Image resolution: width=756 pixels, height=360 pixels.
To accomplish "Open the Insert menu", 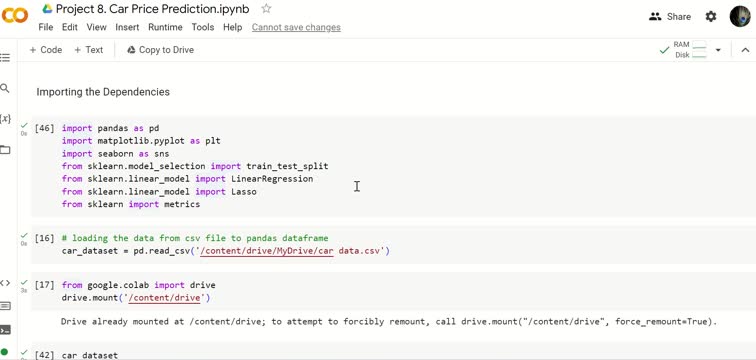I will pyautogui.click(x=127, y=27).
